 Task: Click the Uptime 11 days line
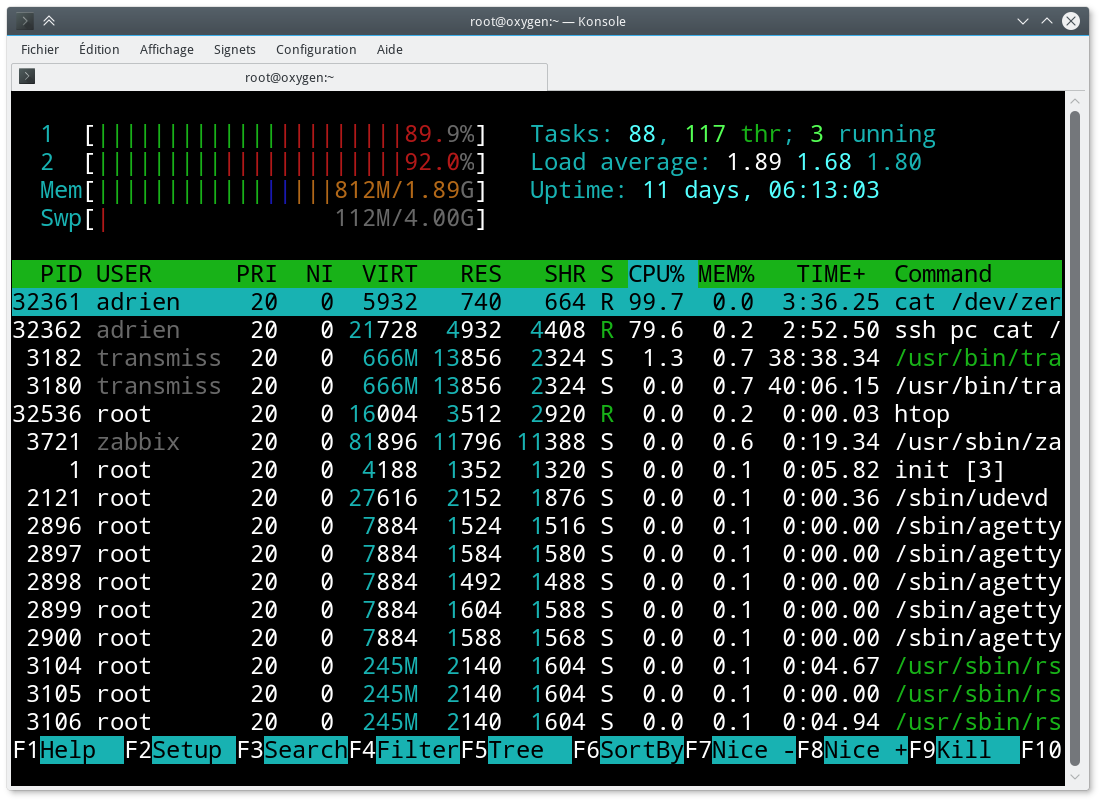(705, 190)
